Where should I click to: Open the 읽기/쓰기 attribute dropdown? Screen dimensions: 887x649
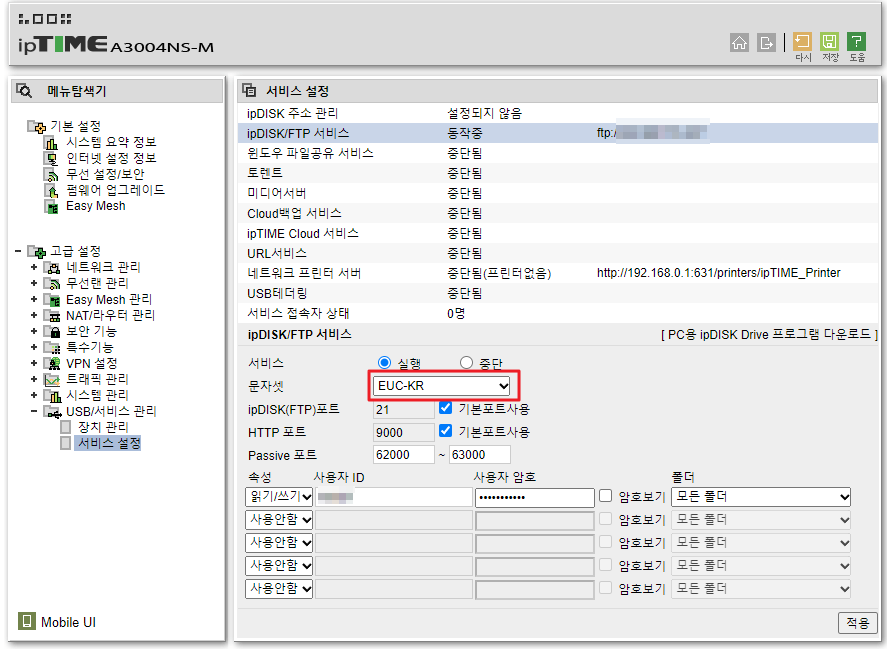(x=279, y=497)
